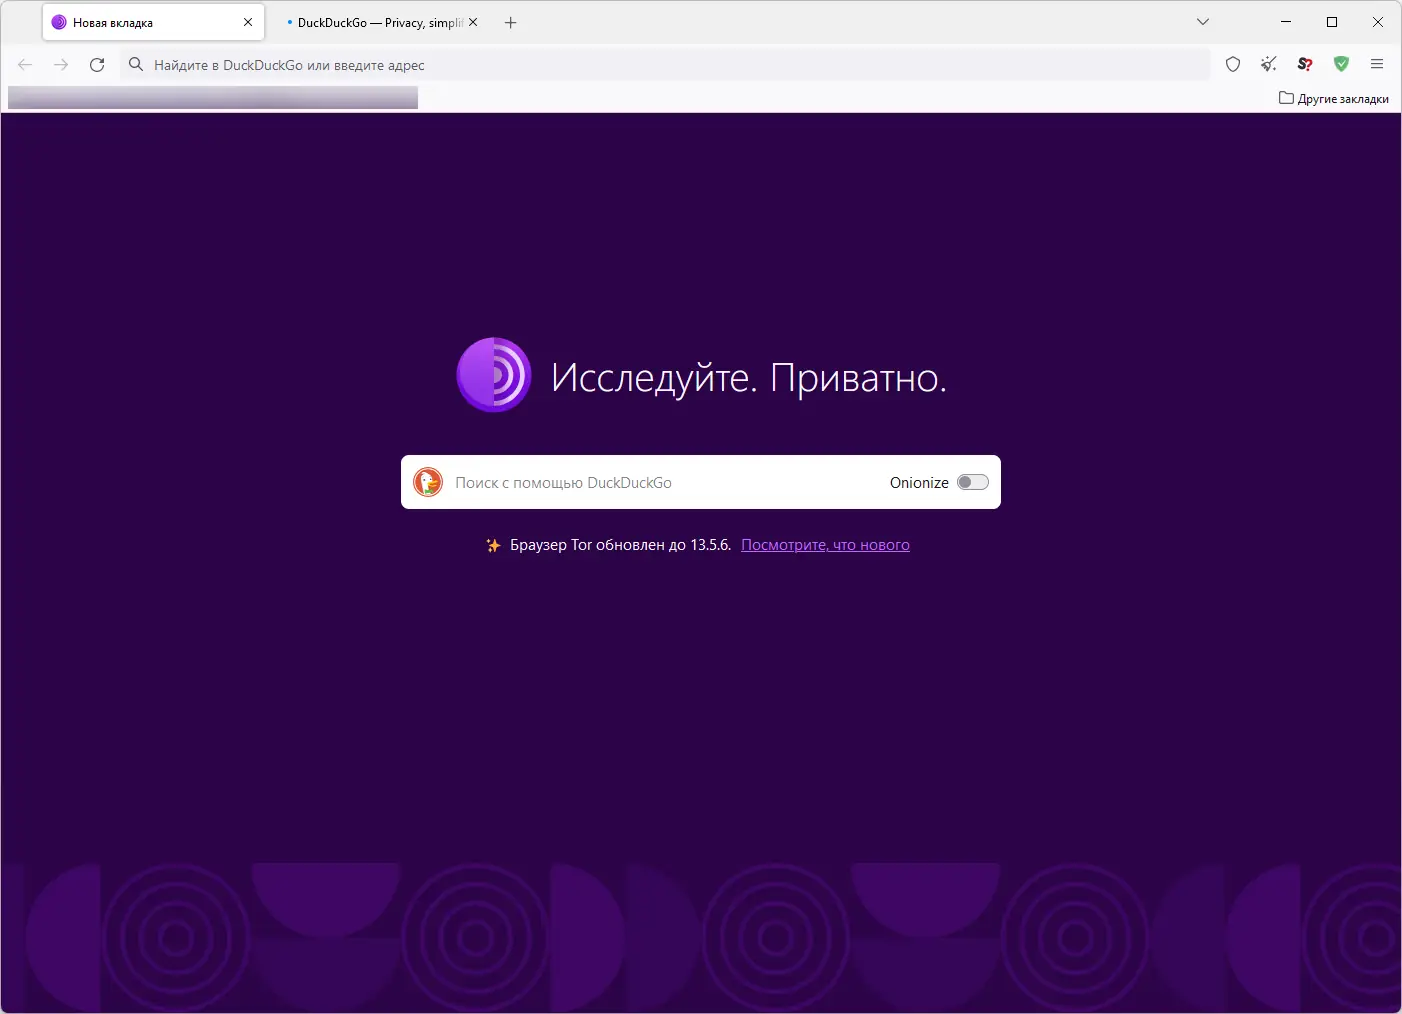Expand the list all tabs chevron

coord(1203,22)
